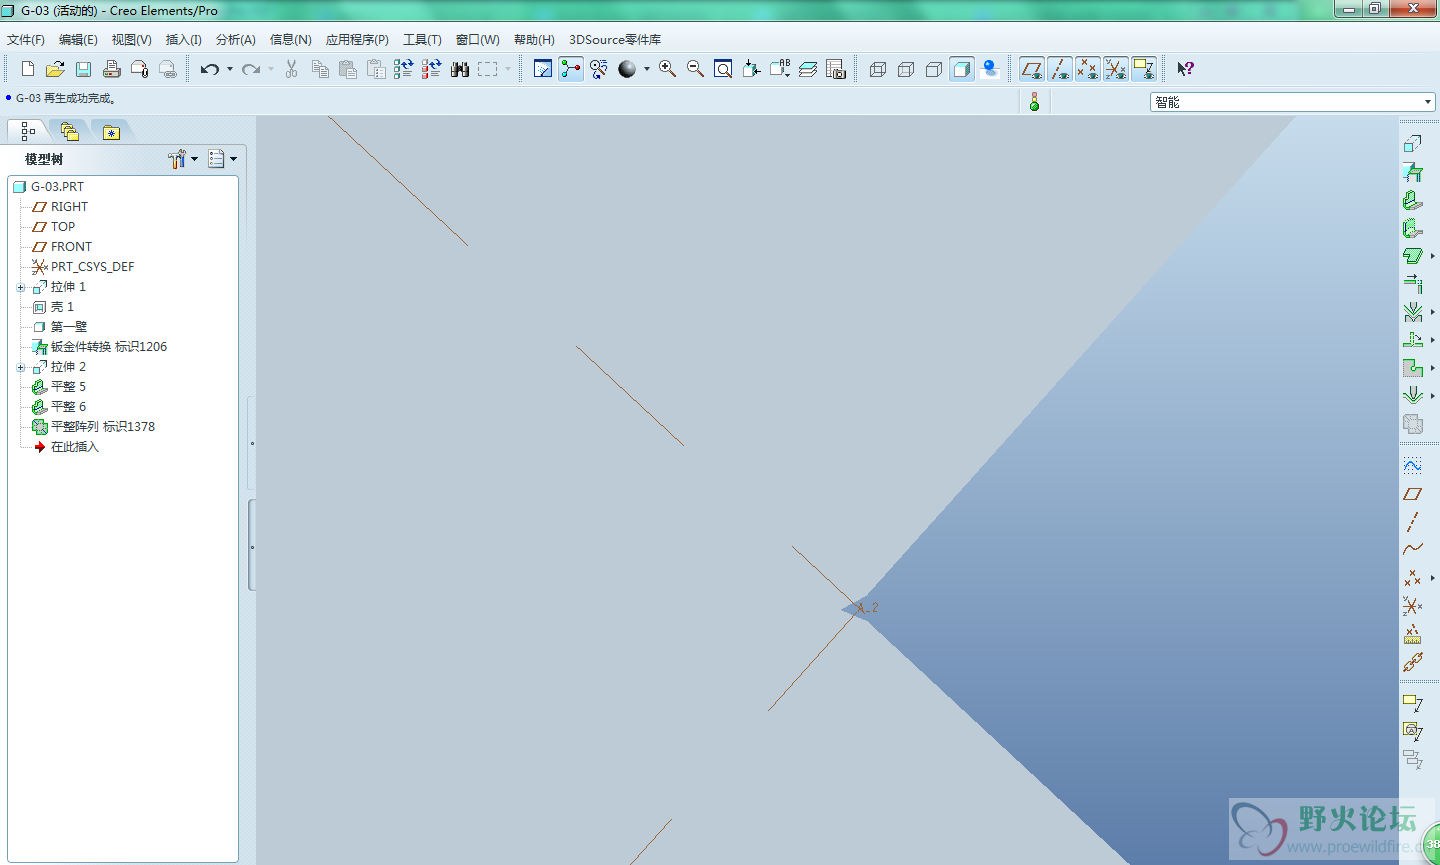Click the regeneration traffic light status icon

coord(1034,101)
